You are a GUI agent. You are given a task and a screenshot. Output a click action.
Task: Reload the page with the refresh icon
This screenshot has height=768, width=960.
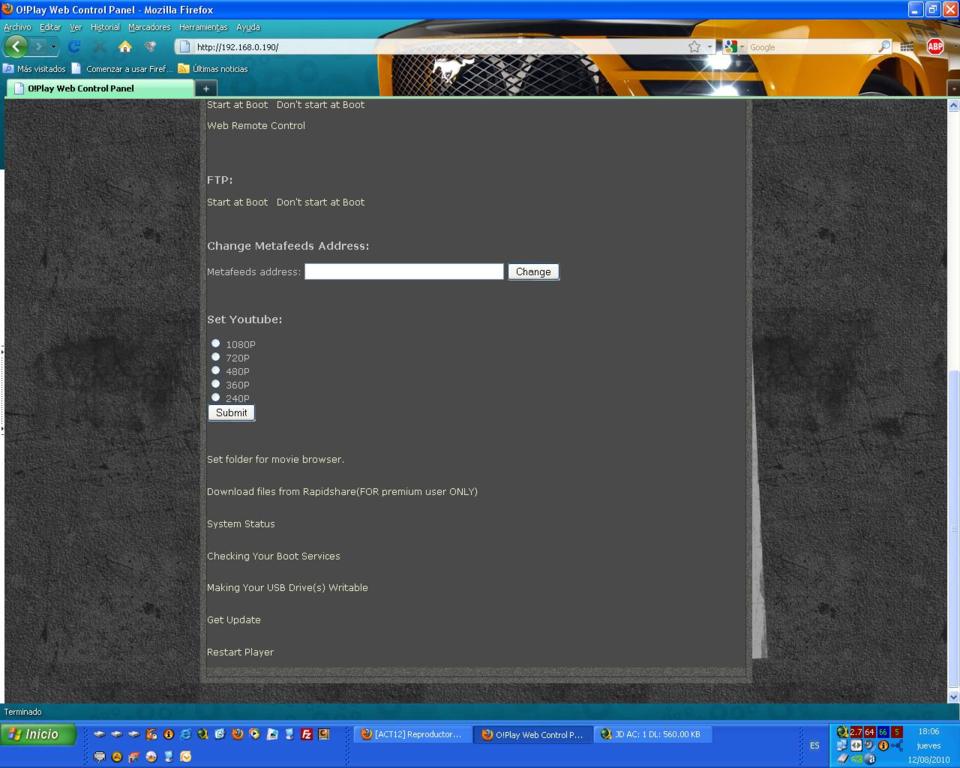[74, 47]
